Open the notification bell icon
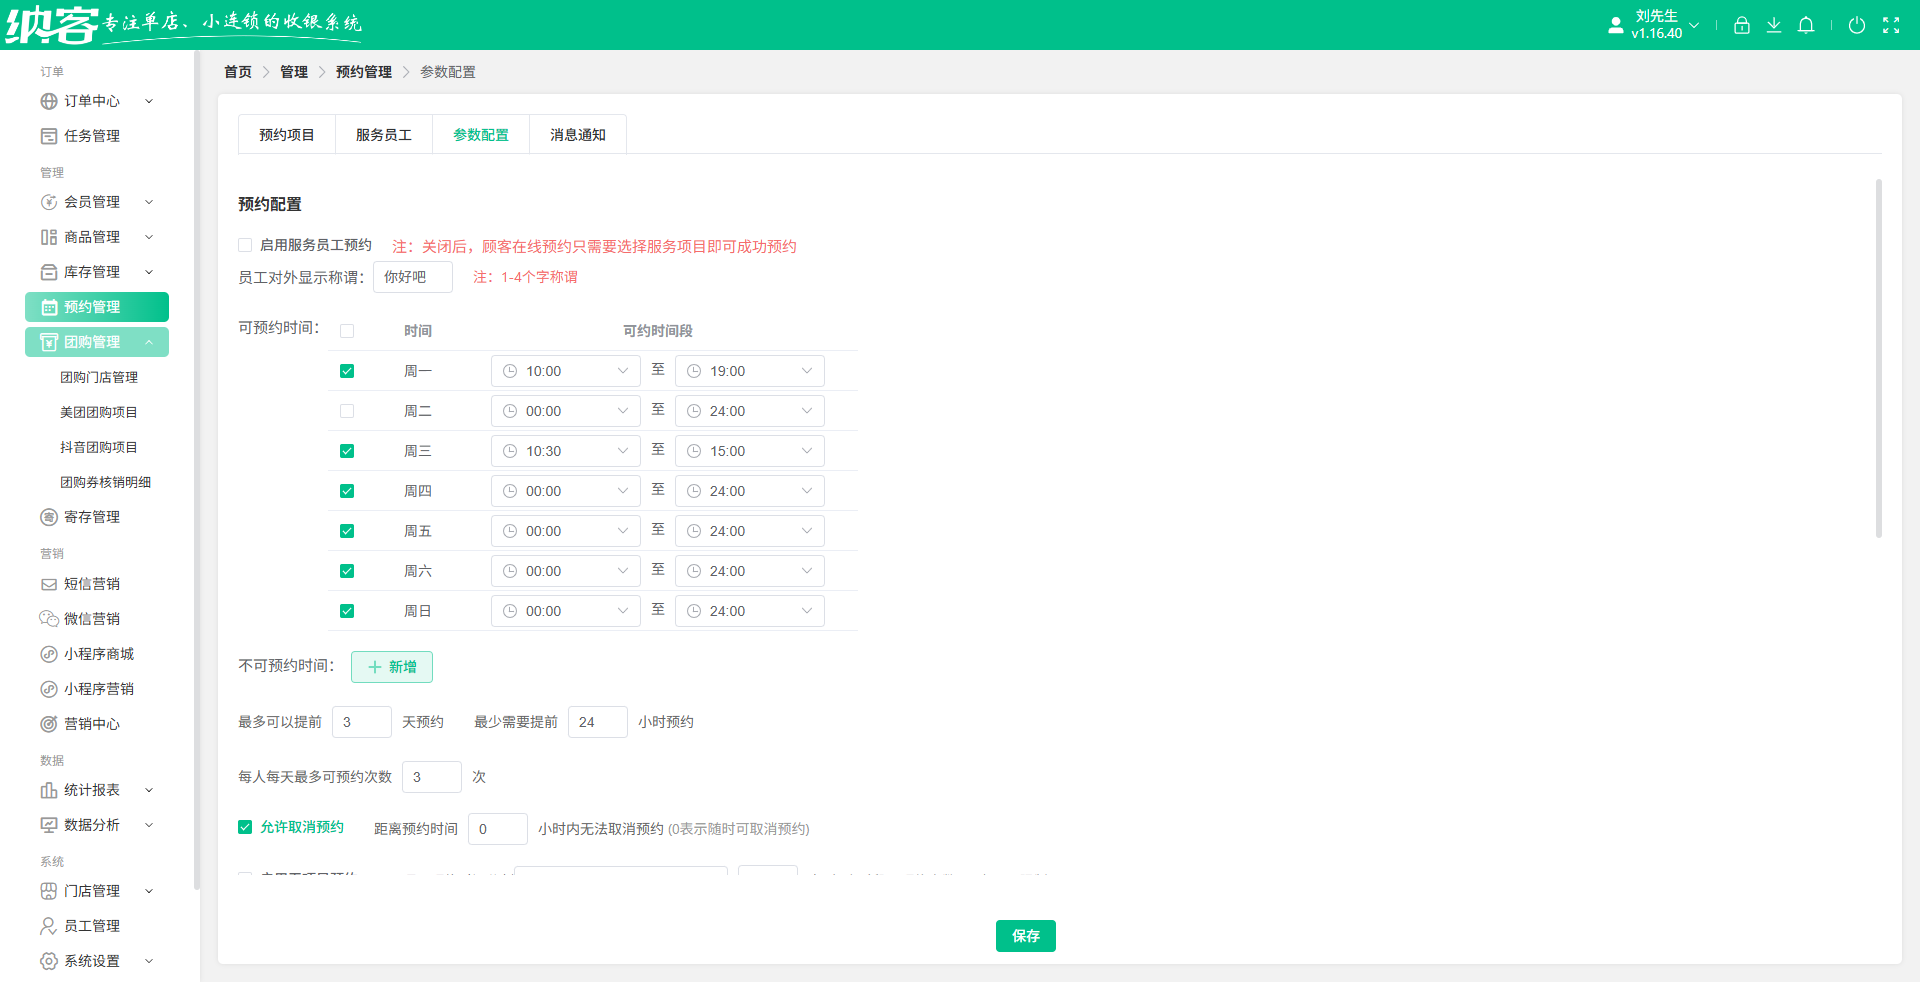1920x982 pixels. tap(1806, 25)
